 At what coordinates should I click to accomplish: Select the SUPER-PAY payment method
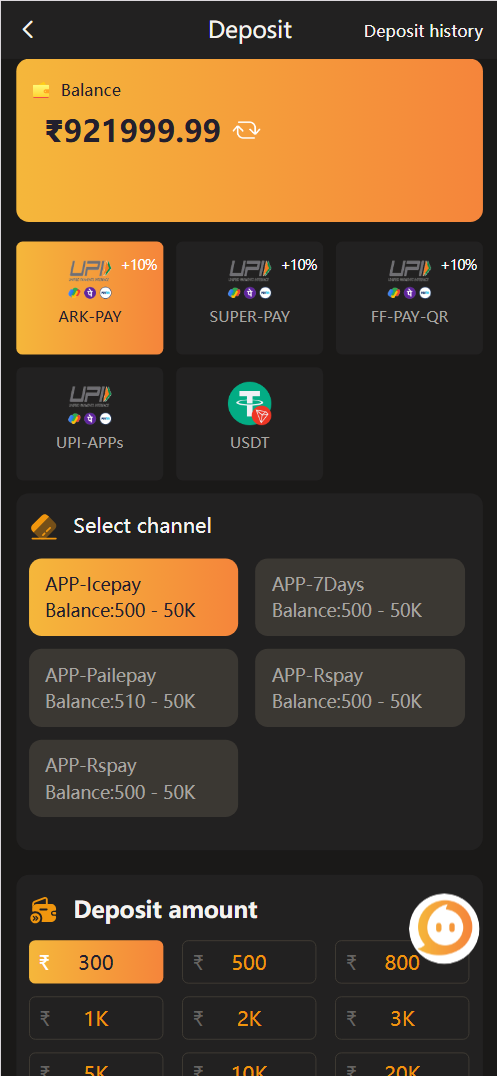click(x=250, y=298)
